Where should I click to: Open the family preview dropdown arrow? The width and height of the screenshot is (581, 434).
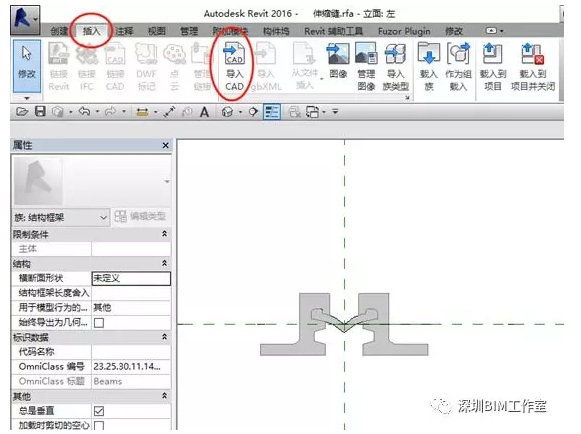[x=167, y=181]
